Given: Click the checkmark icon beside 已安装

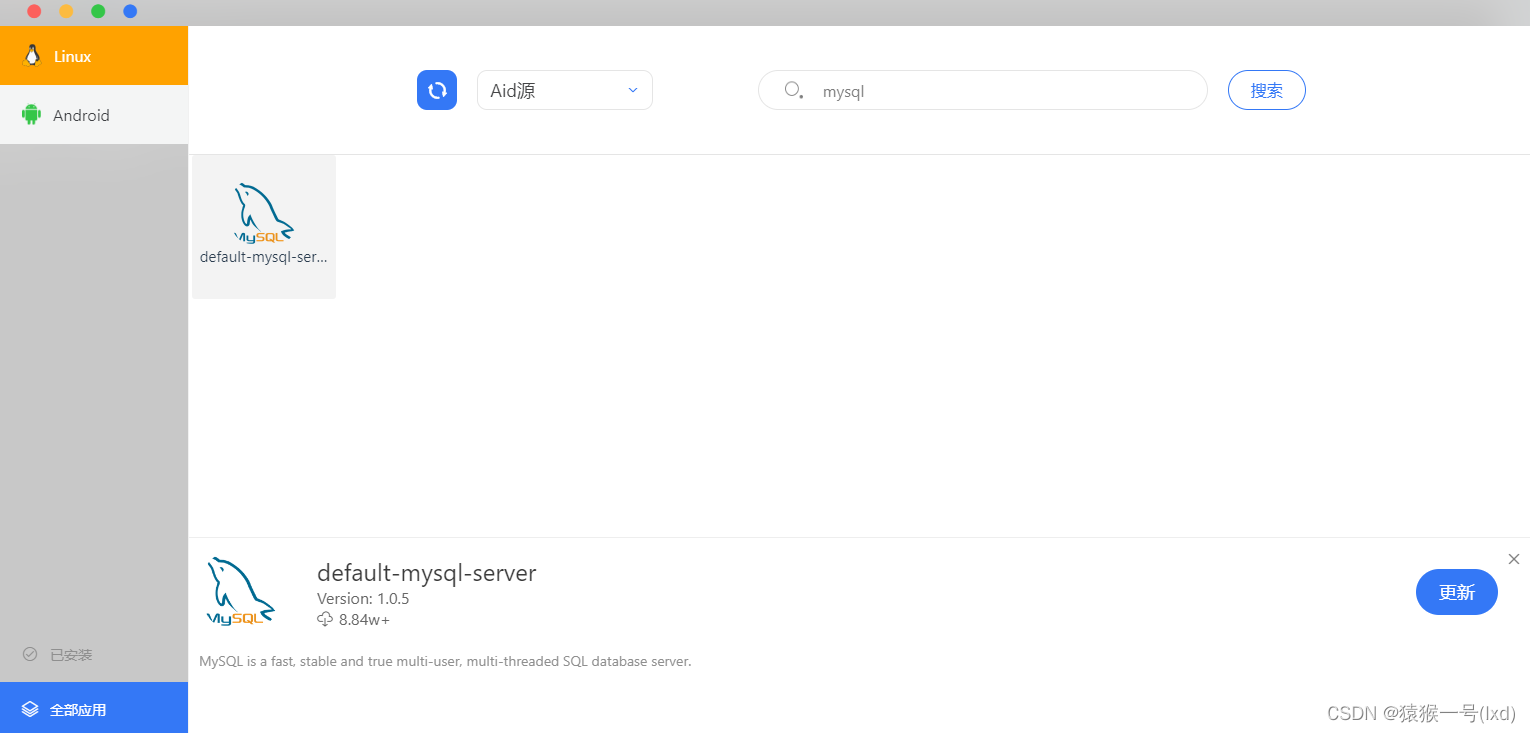Looking at the screenshot, I should coord(30,654).
